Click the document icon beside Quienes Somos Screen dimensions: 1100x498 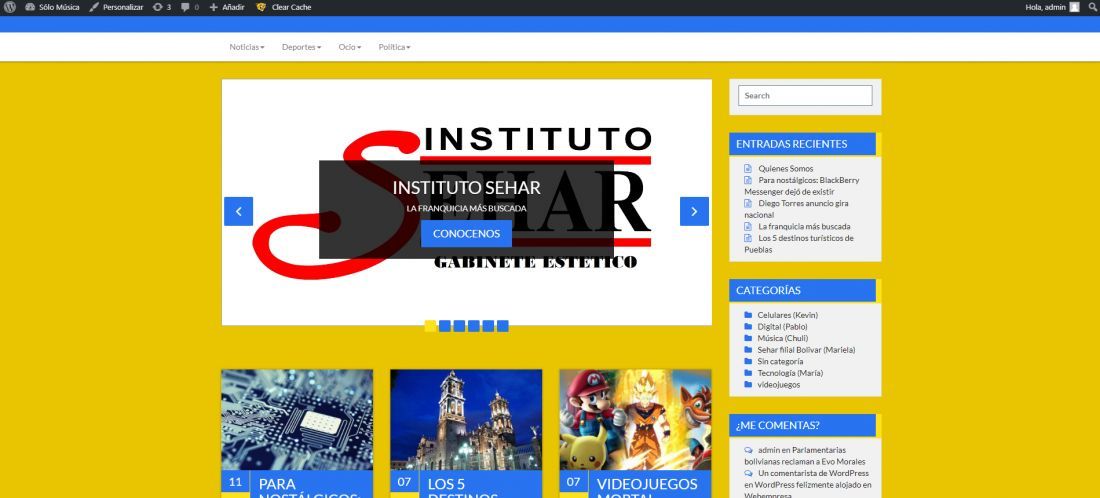748,168
